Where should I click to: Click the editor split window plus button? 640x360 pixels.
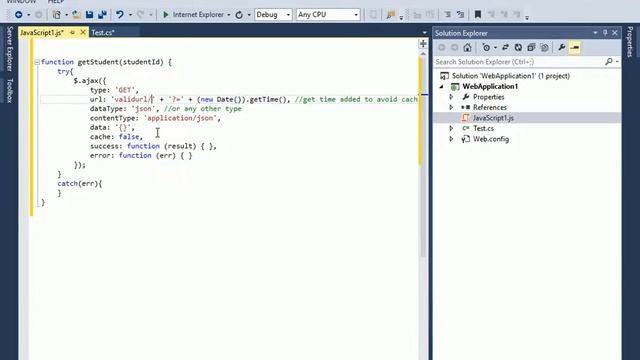(423, 44)
